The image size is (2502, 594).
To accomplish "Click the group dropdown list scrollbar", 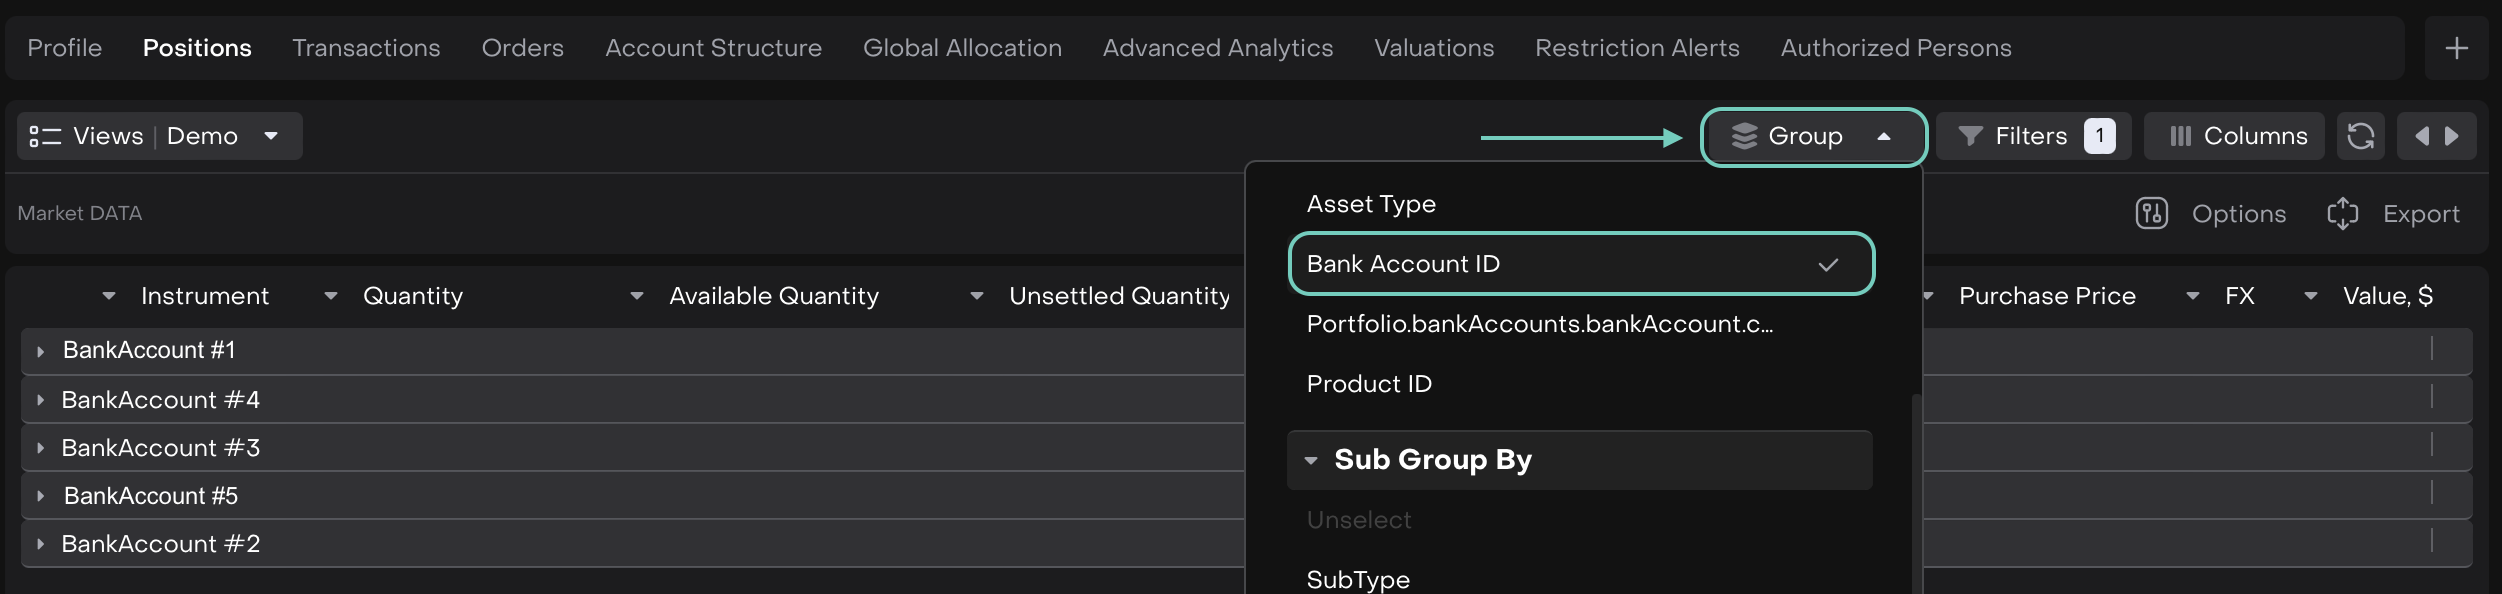I will [x=1916, y=490].
